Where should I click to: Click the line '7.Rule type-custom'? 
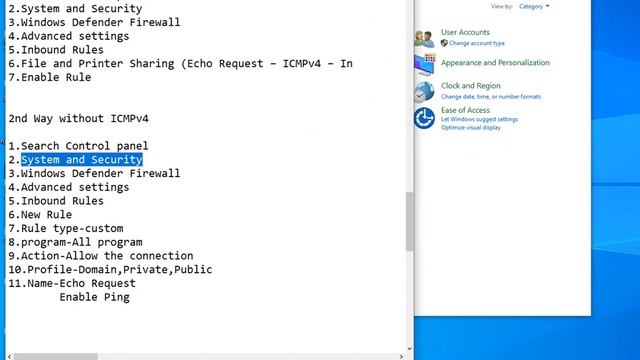tap(66, 228)
